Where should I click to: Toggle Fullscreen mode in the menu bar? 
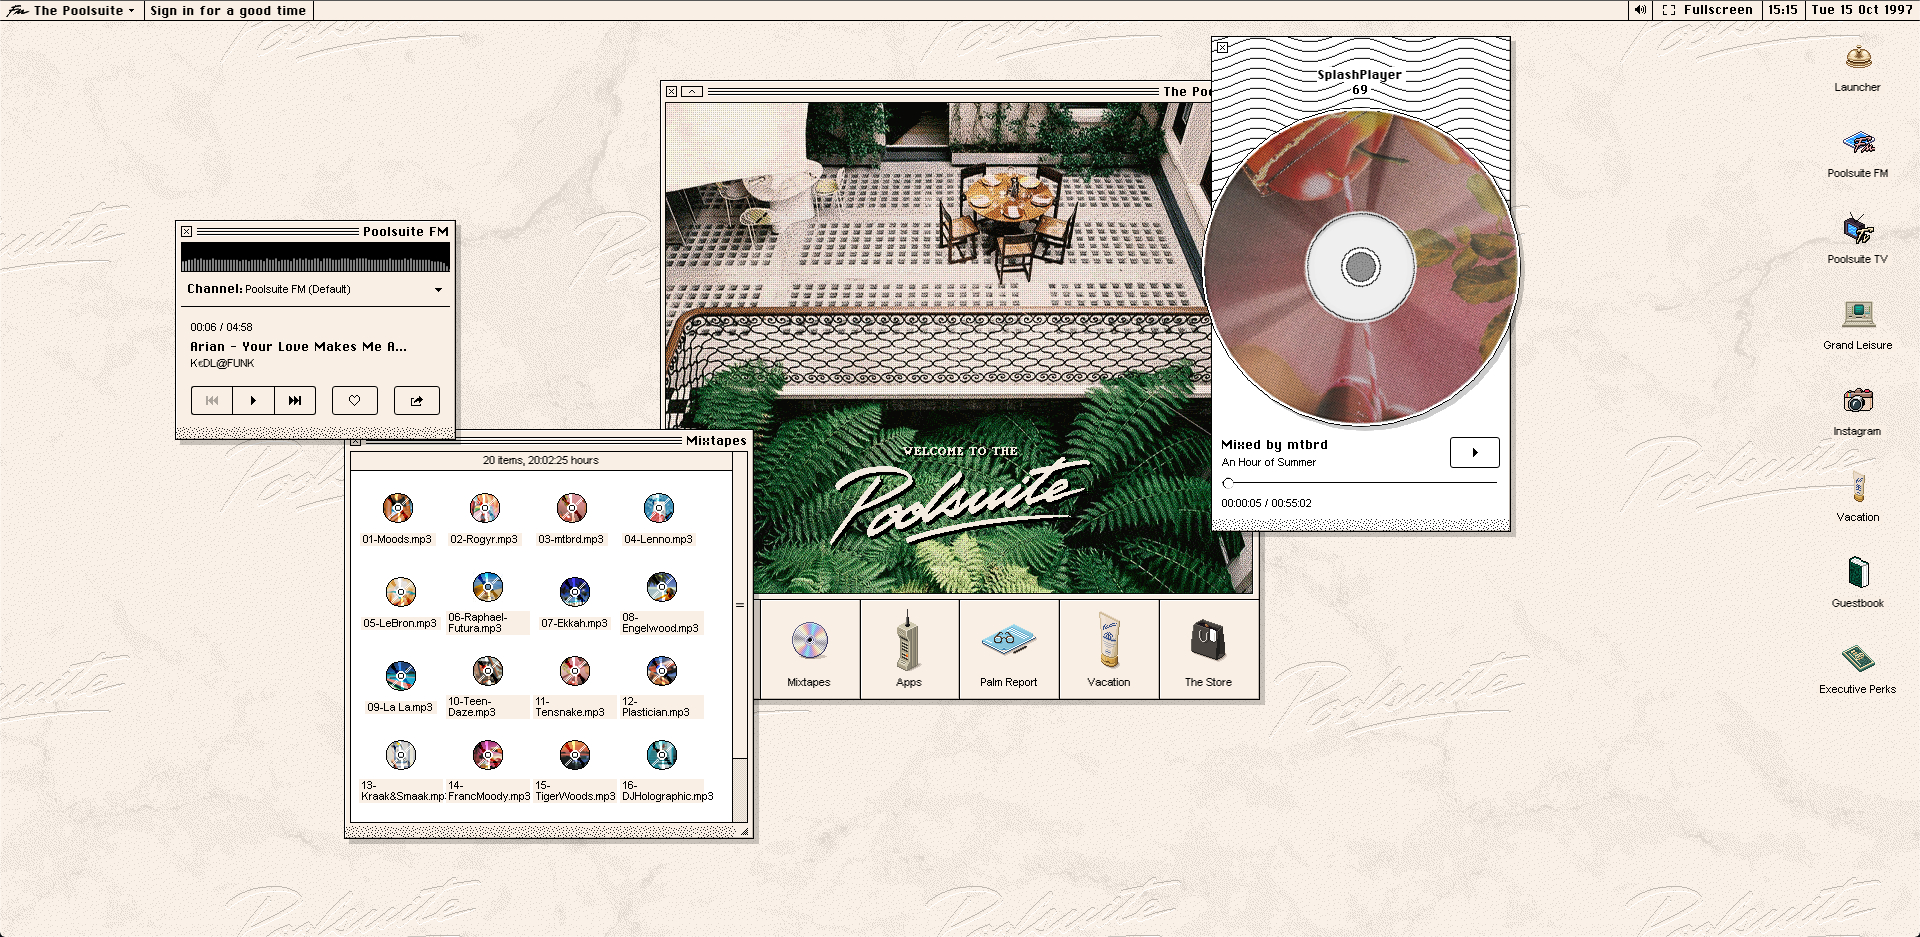tap(1708, 10)
